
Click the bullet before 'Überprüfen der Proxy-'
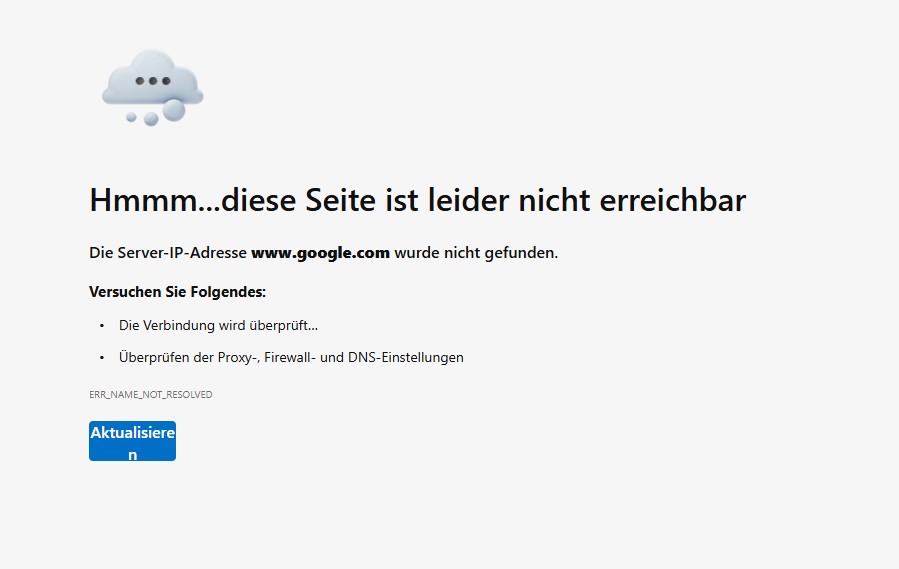click(101, 358)
